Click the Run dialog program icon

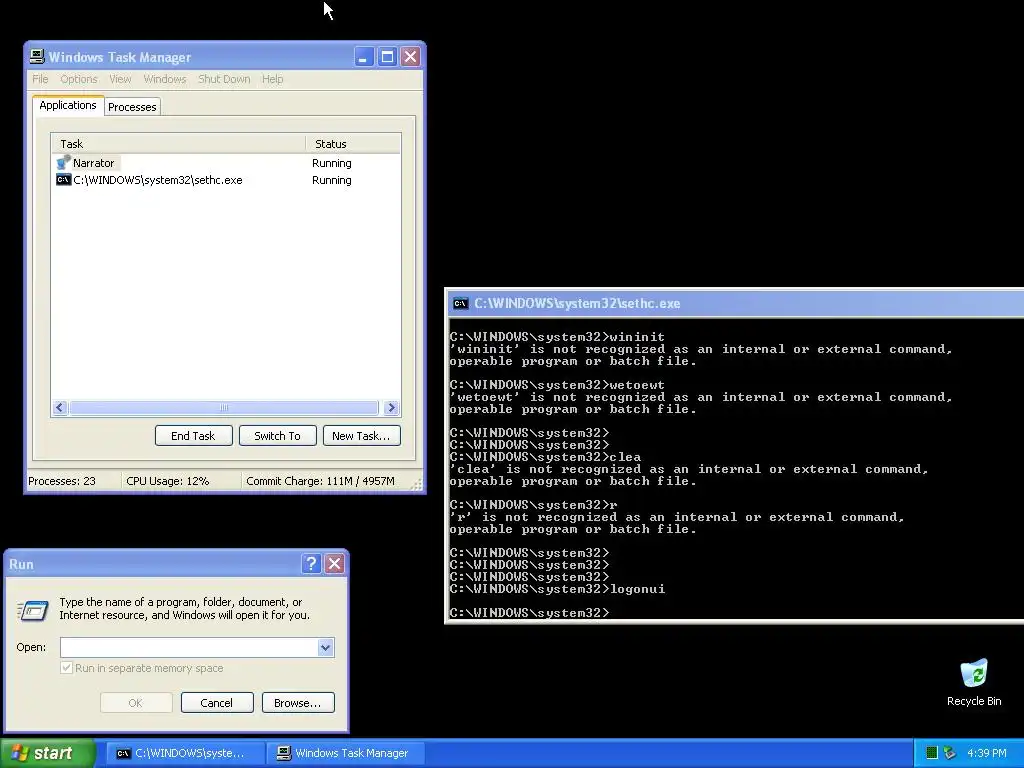(x=33, y=611)
